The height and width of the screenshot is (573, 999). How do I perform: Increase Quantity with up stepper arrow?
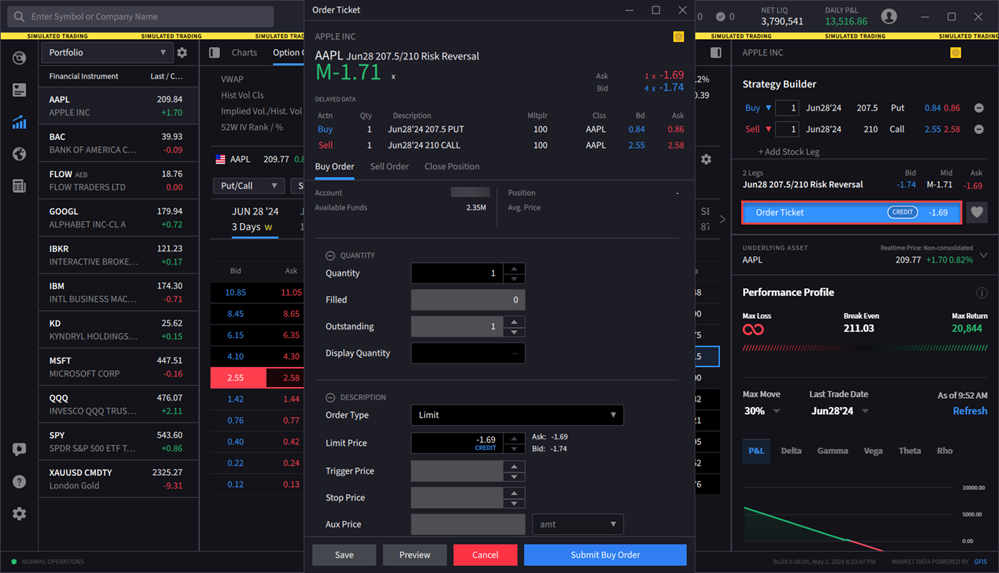514,268
